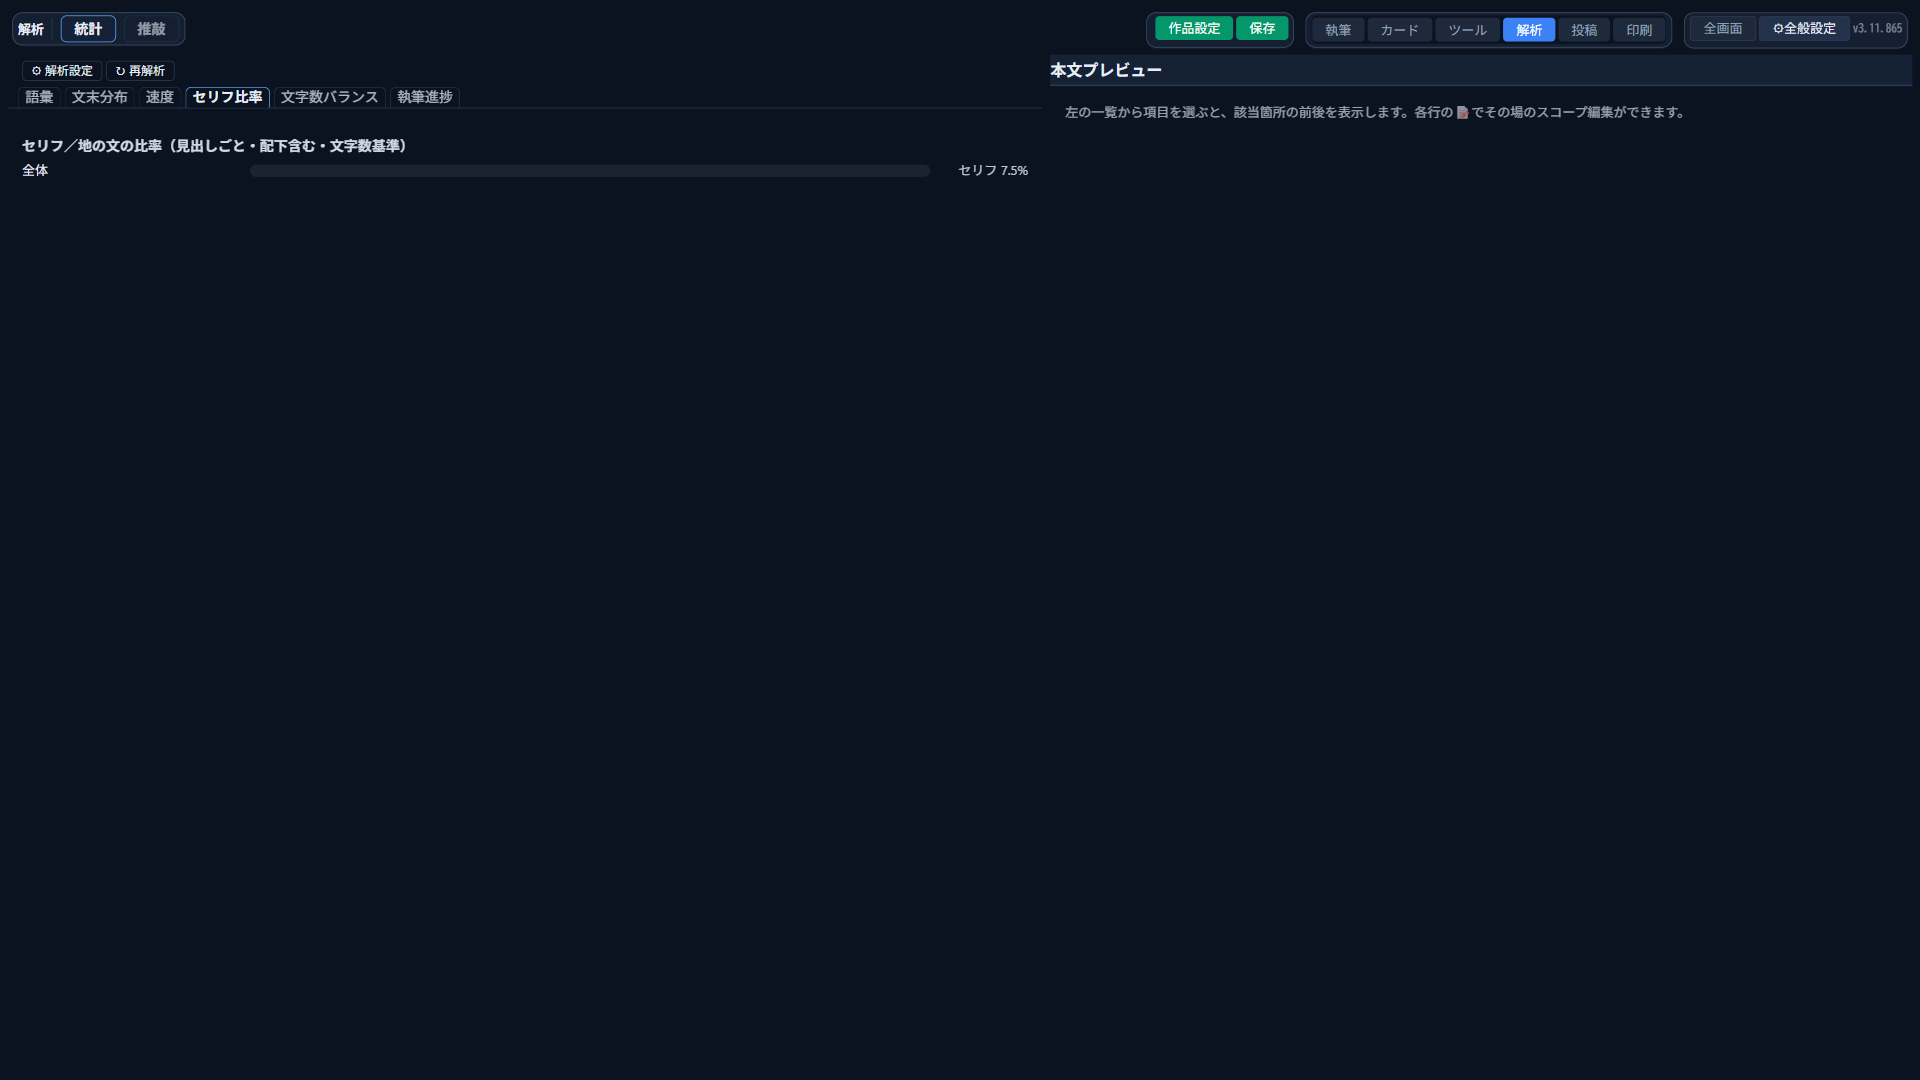
Task: Open the 執筆進捗 sub-tab
Action: point(424,97)
